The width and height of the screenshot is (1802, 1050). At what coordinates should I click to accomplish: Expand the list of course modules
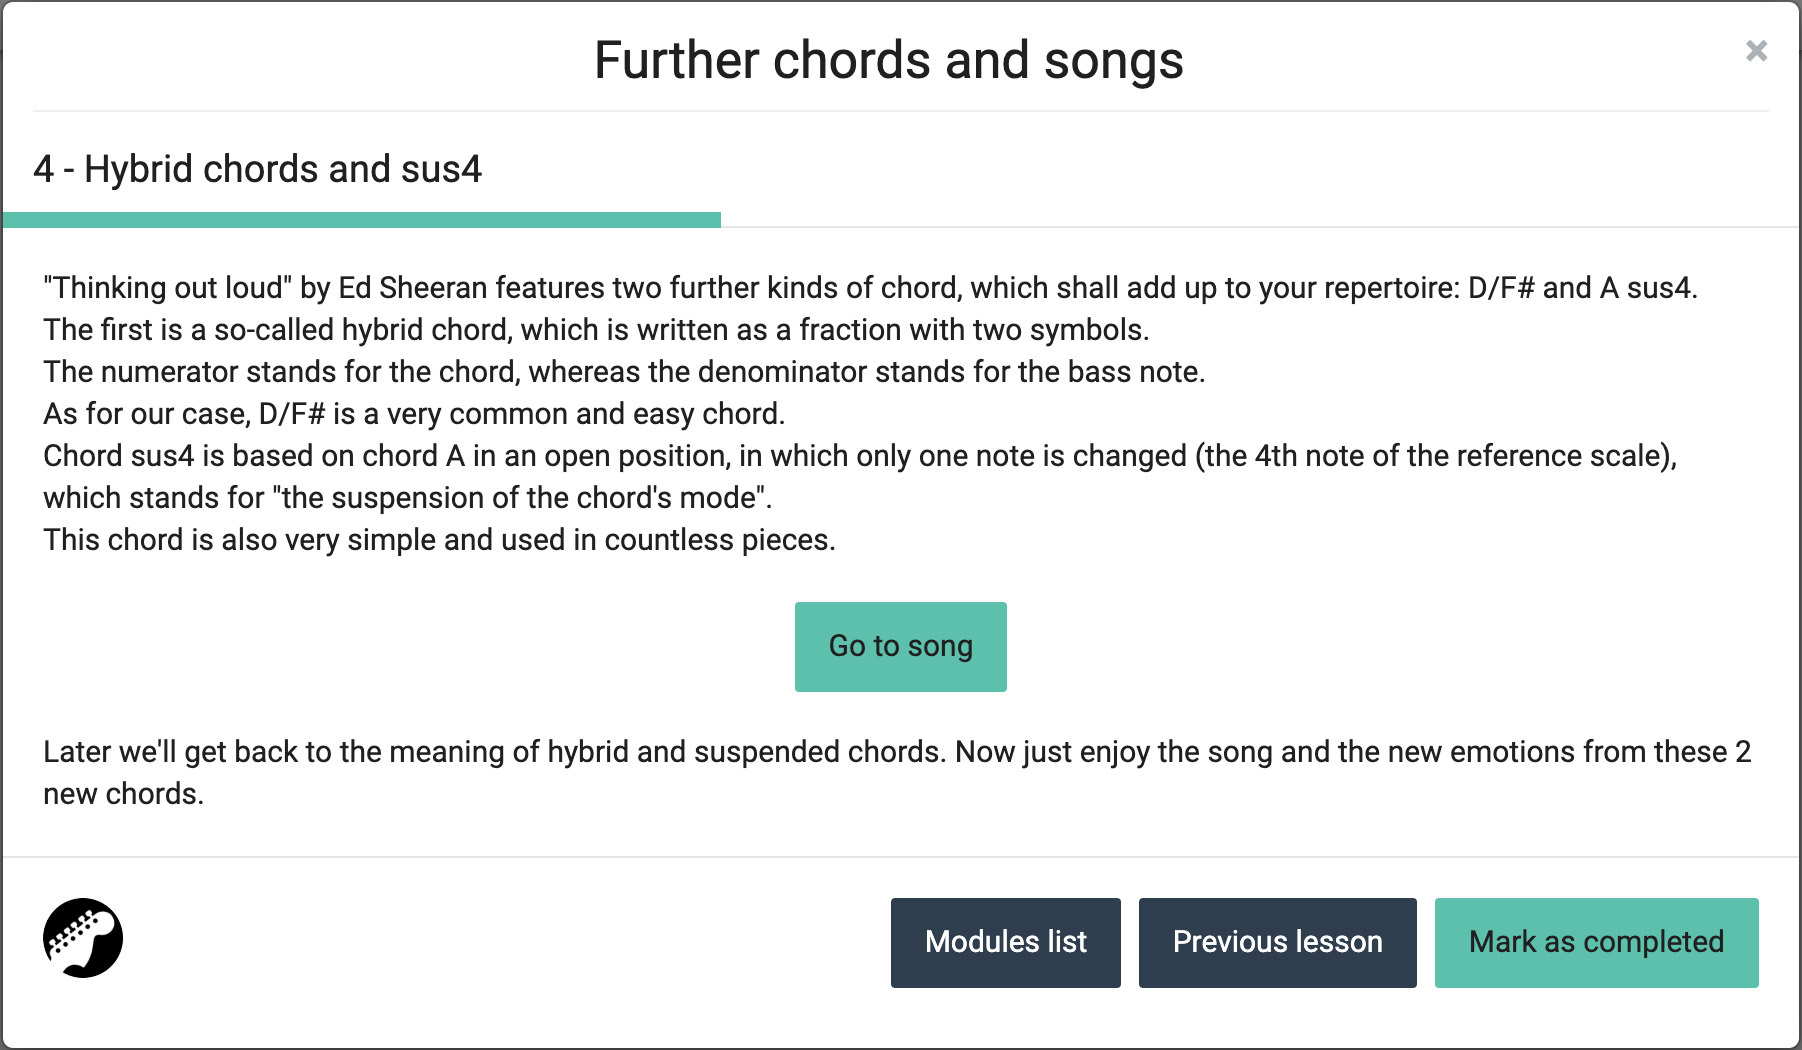(1005, 942)
